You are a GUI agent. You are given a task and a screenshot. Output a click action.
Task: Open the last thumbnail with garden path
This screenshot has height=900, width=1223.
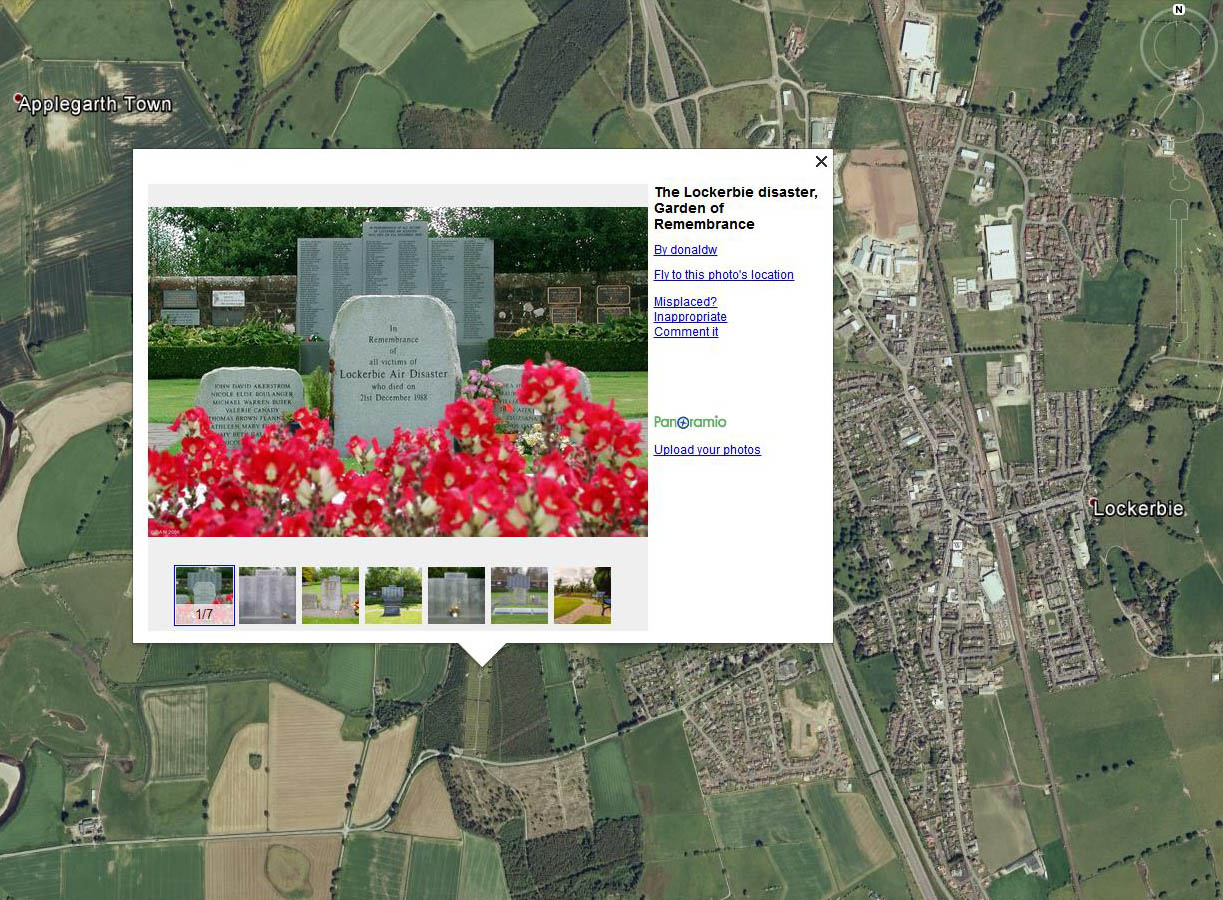[582, 596]
